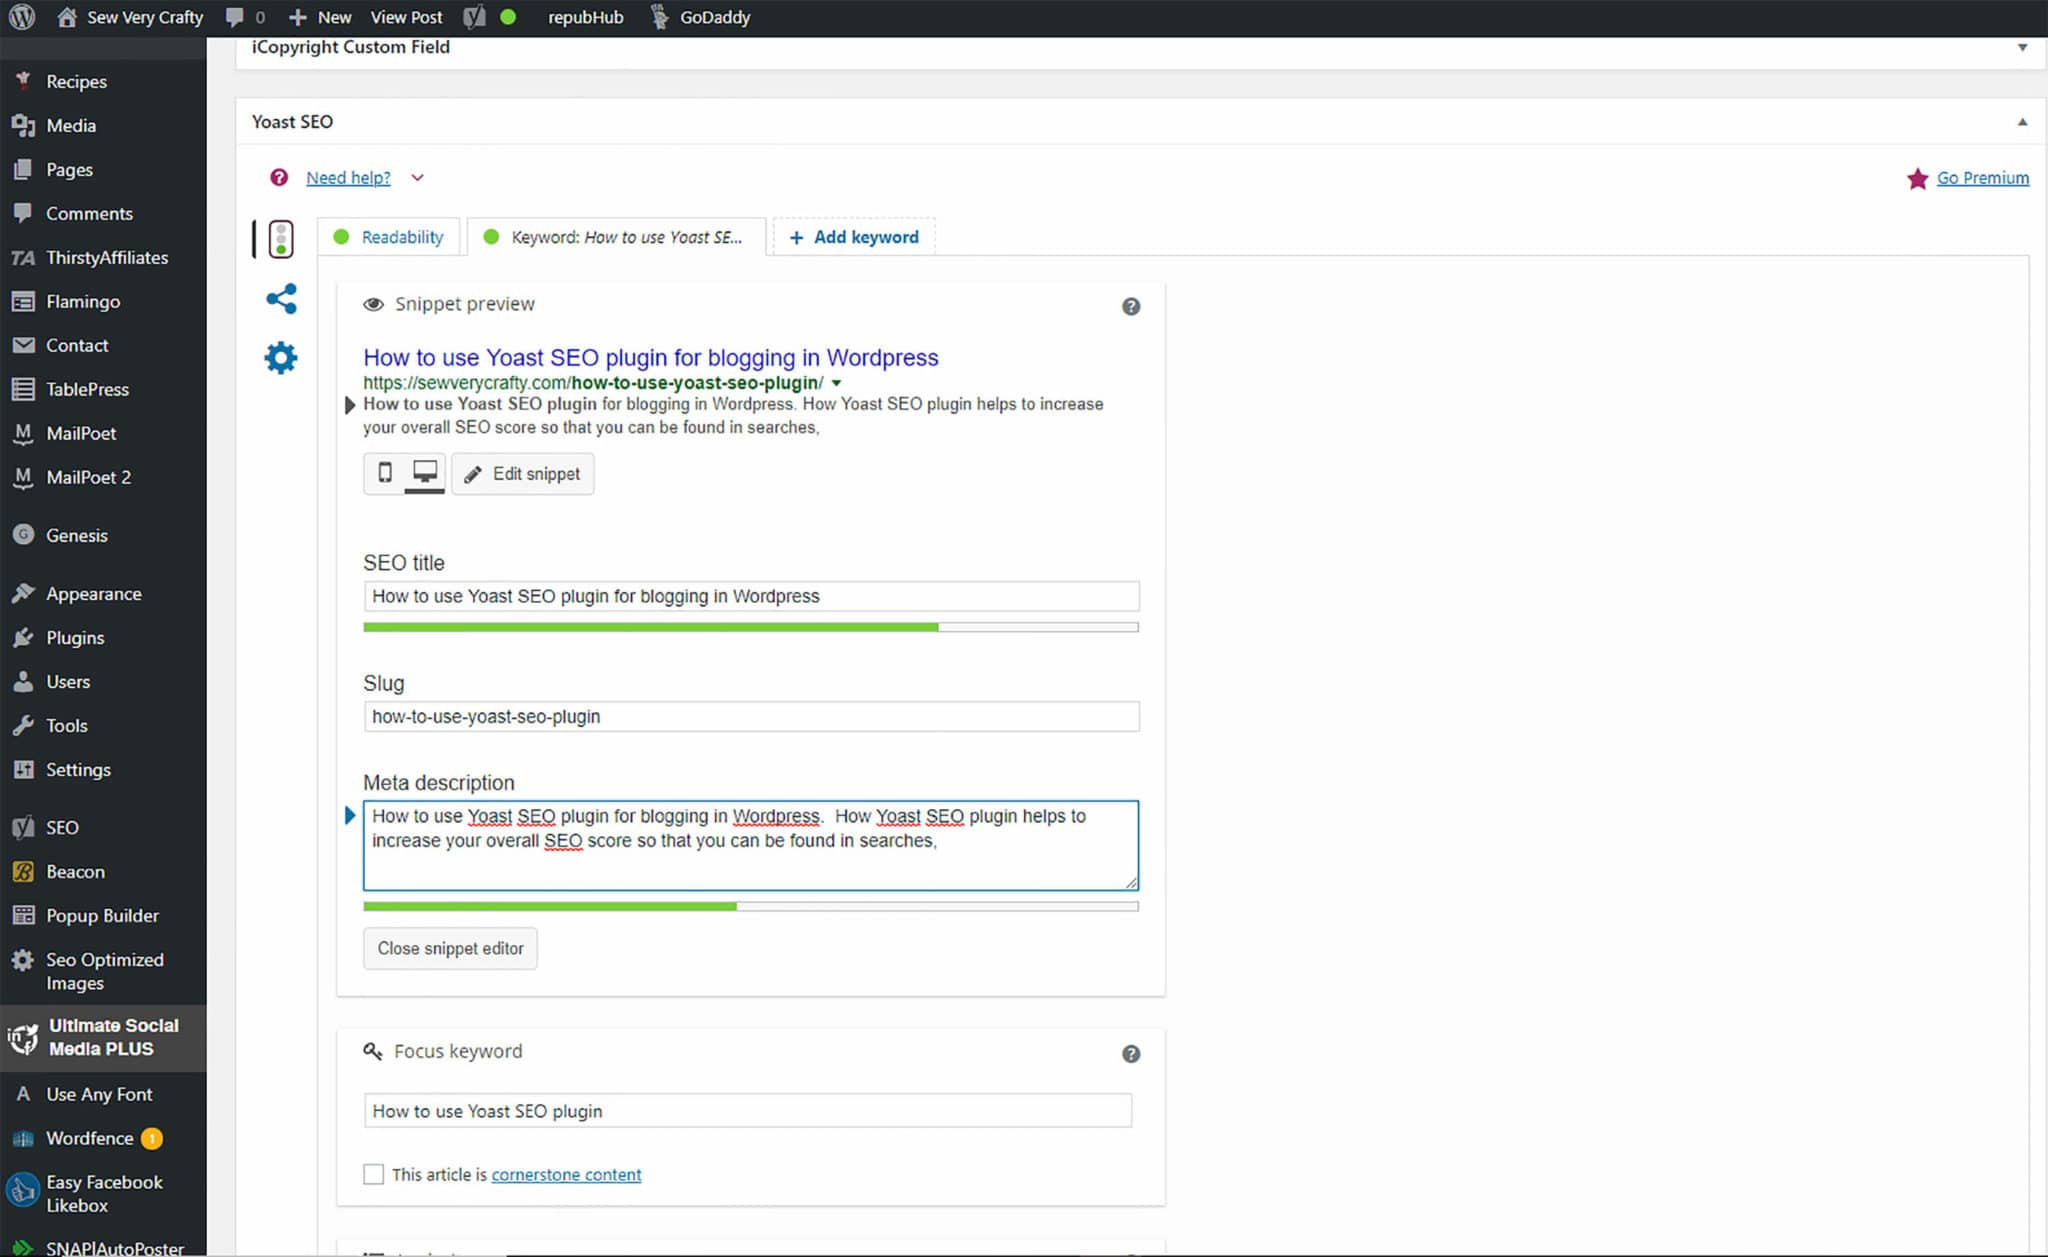Open Sew Very Crafty home icon
This screenshot has width=2048, height=1257.
[x=67, y=17]
